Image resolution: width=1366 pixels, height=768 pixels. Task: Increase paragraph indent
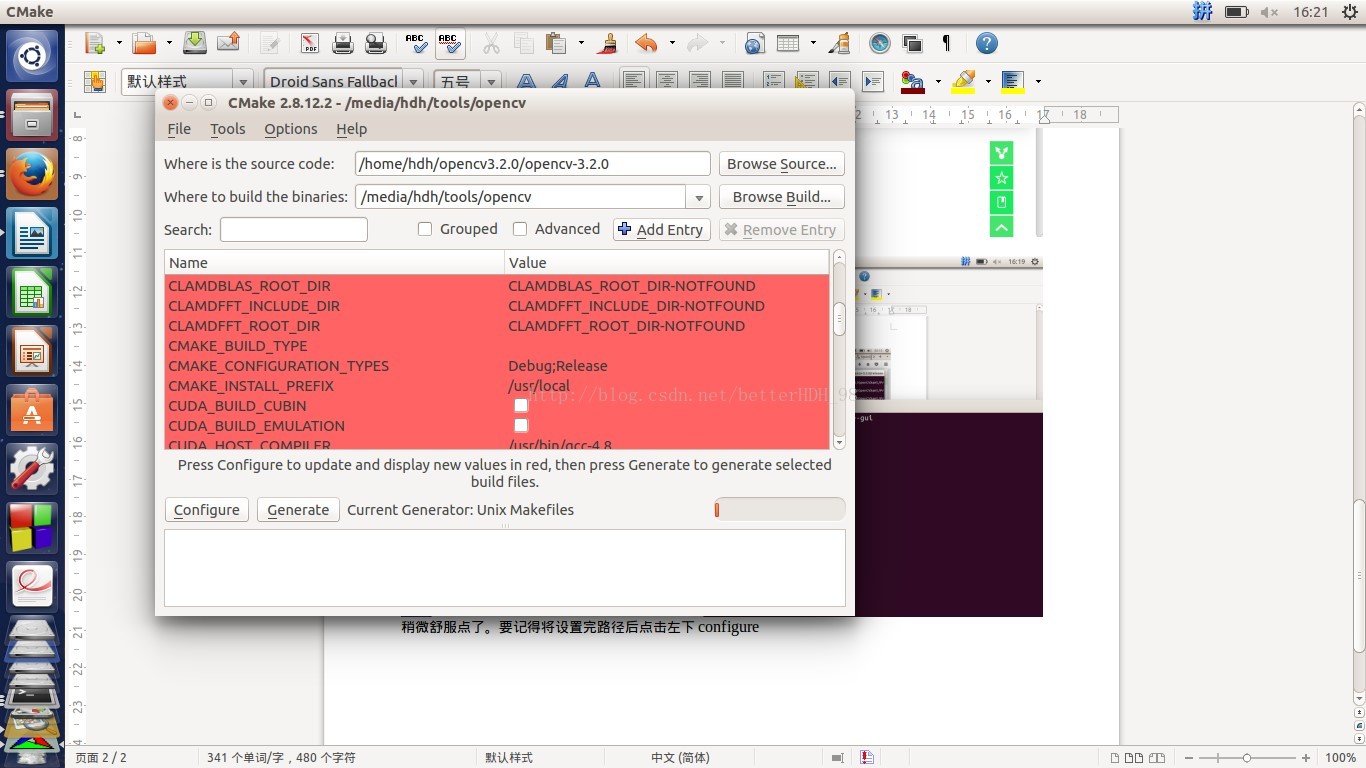pyautogui.click(x=873, y=81)
